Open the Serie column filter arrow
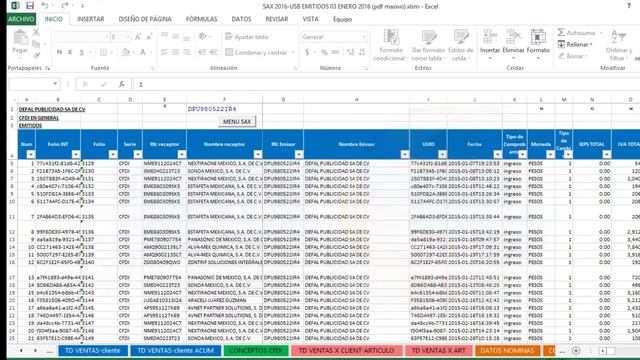 click(x=138, y=154)
